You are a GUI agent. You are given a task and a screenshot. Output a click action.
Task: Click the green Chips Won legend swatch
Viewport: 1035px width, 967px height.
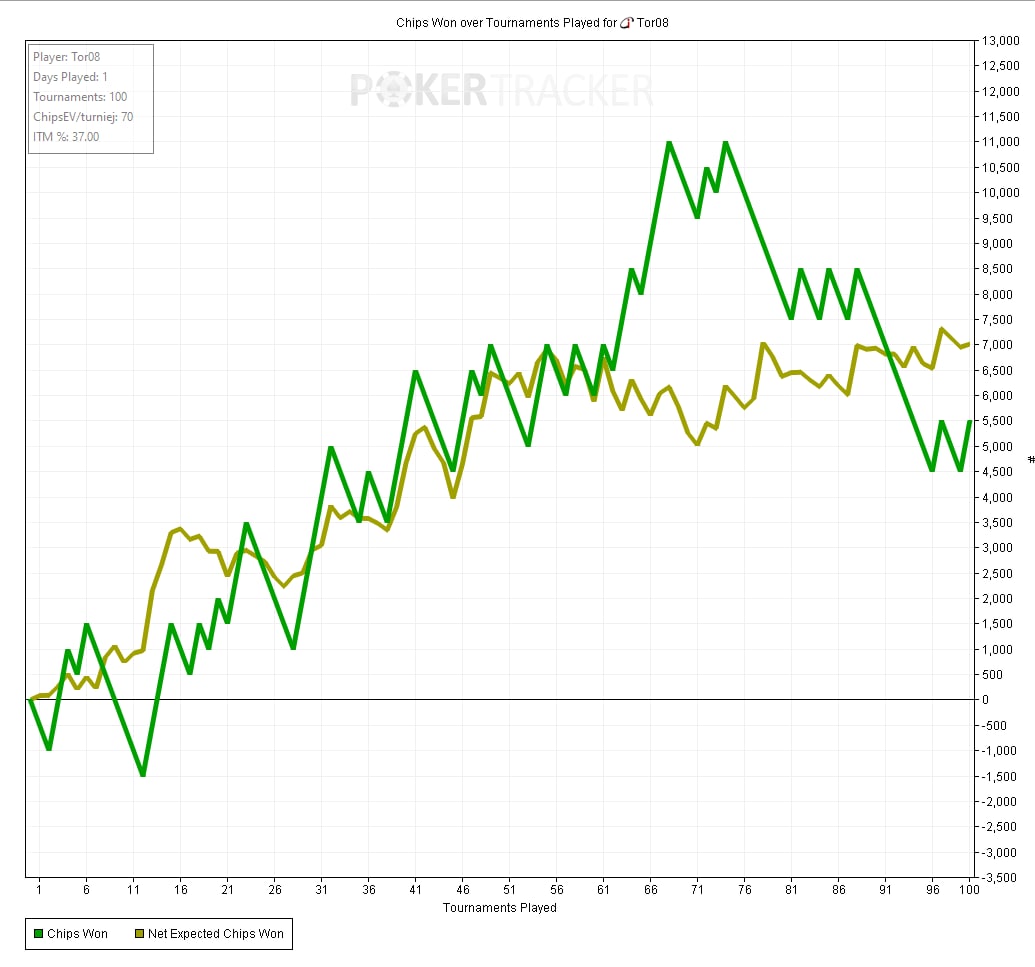[39, 934]
